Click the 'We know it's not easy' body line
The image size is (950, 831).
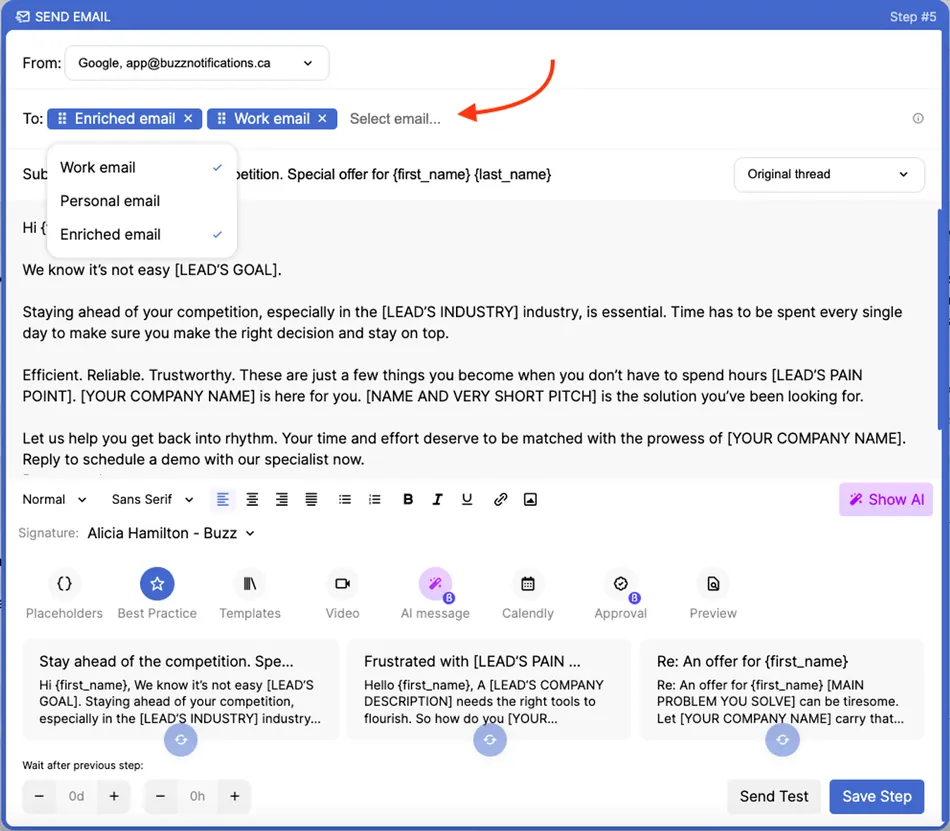click(152, 270)
